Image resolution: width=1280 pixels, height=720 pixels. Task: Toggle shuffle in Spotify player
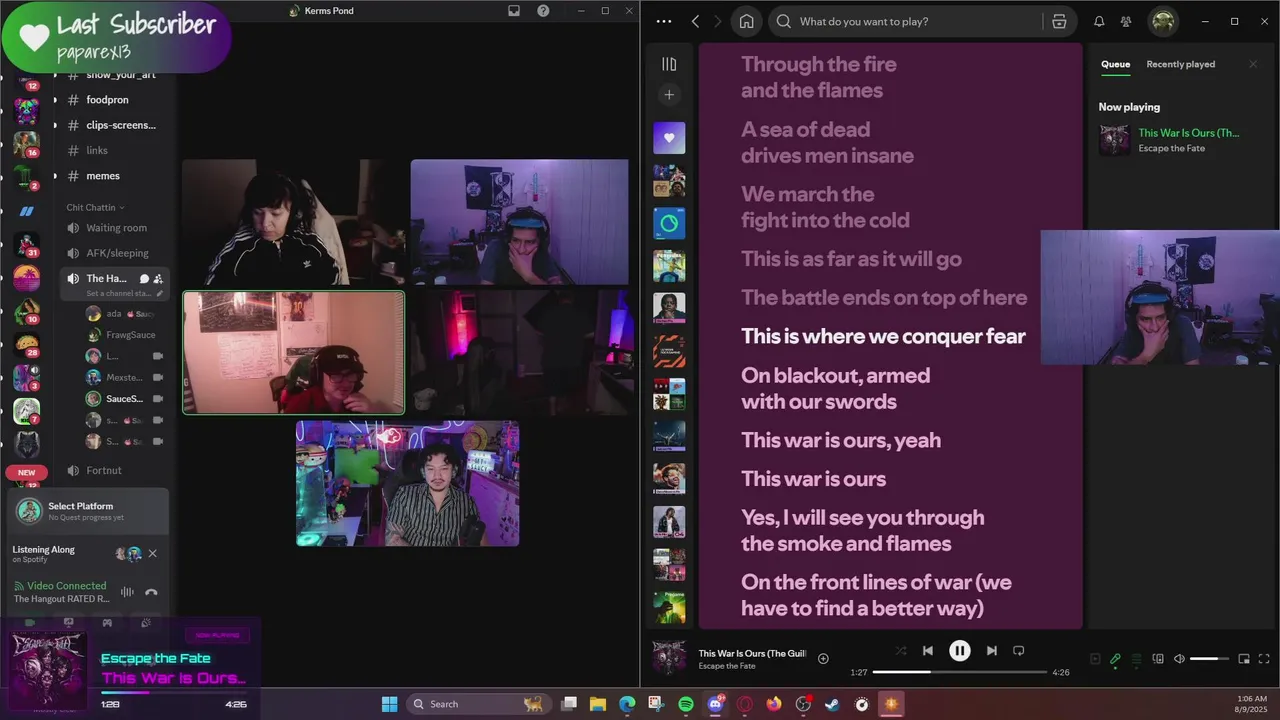tap(901, 650)
